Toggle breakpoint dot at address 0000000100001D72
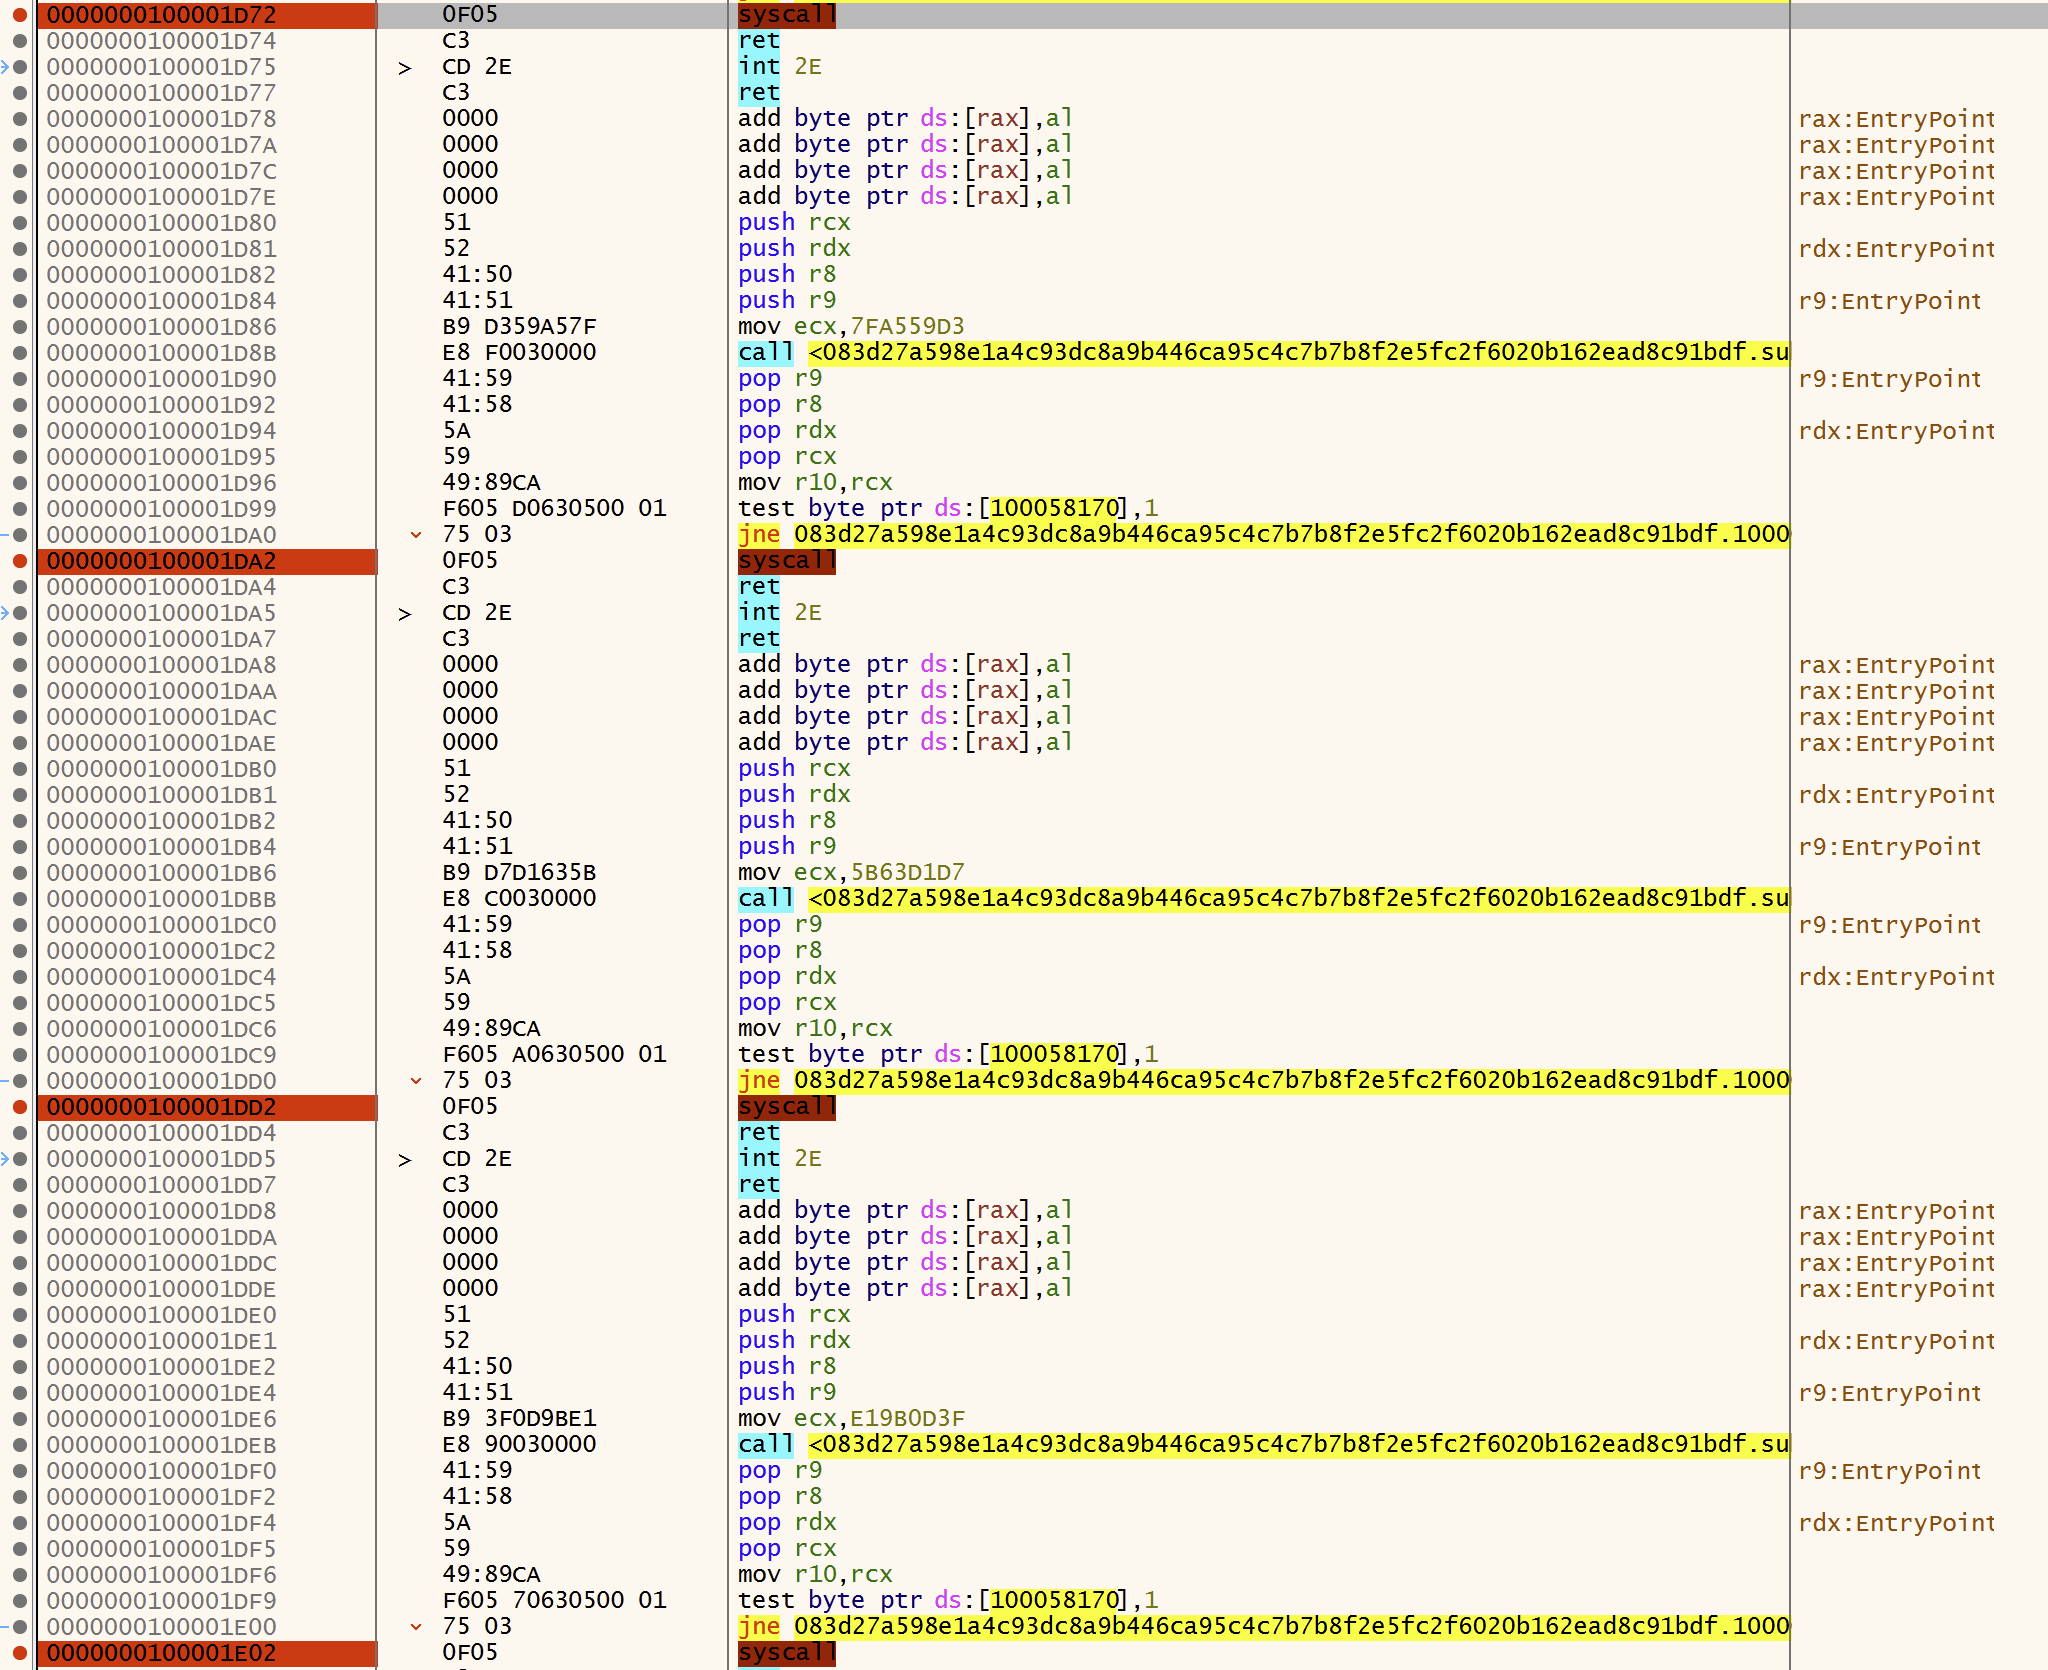The width and height of the screenshot is (2048, 1670). pos(19,15)
